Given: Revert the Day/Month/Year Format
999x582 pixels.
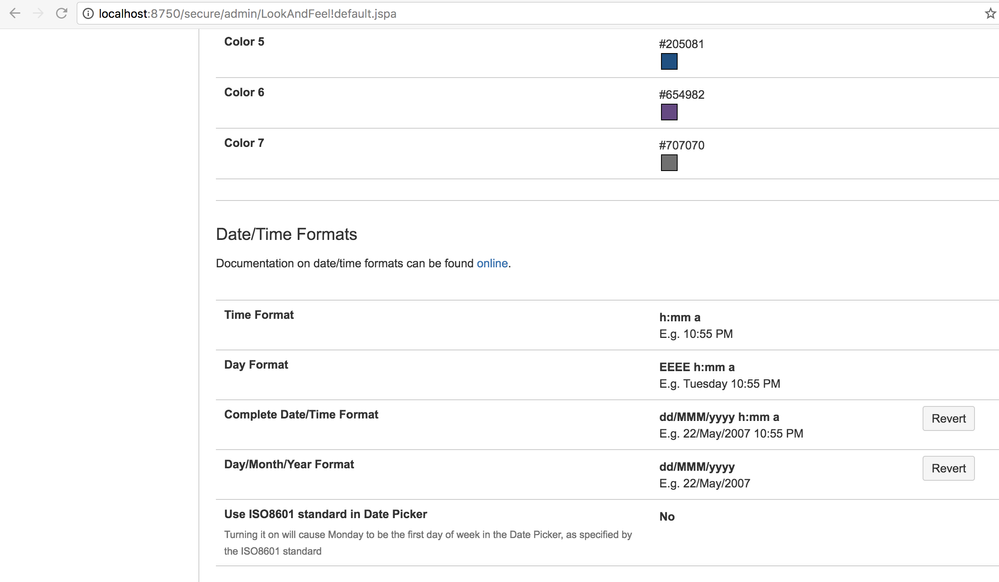Looking at the screenshot, I should click(x=948, y=468).
